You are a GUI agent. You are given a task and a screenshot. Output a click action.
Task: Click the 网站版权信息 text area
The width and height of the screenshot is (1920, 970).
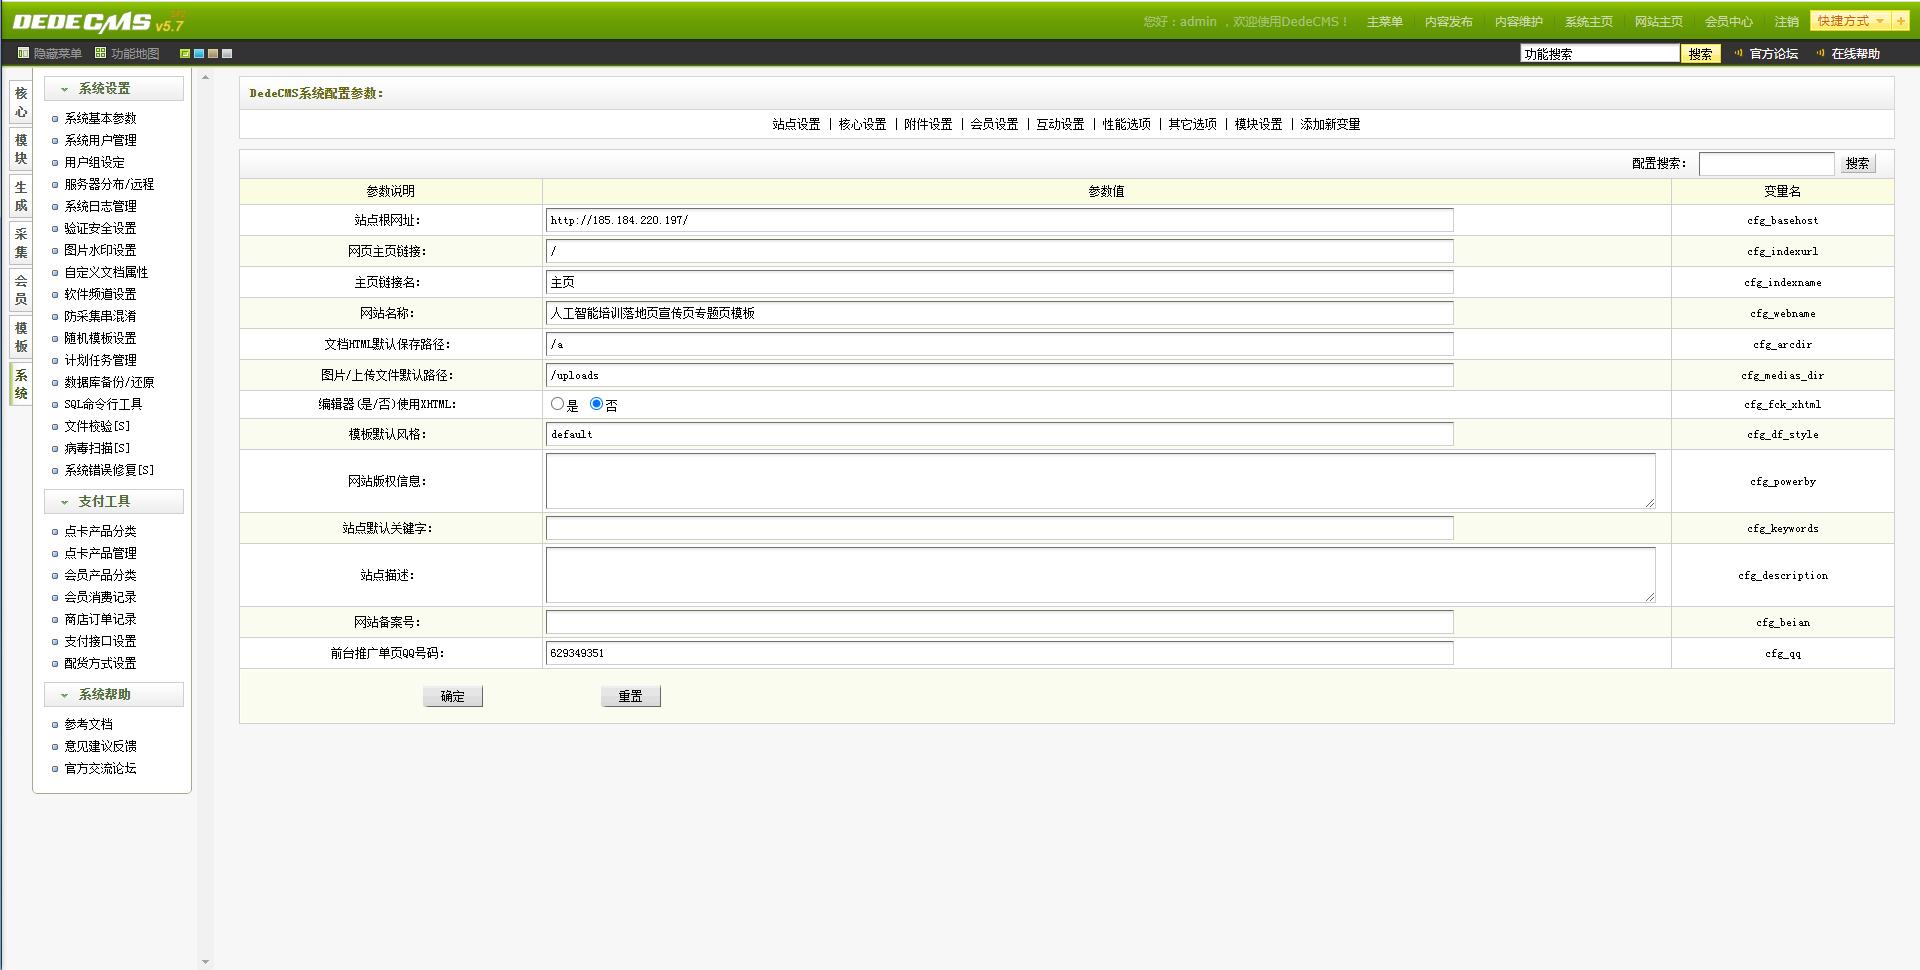(x=1101, y=481)
